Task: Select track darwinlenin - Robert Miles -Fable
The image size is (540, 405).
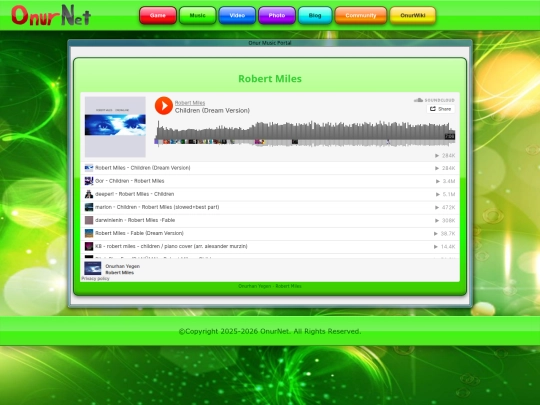Action: pos(270,220)
